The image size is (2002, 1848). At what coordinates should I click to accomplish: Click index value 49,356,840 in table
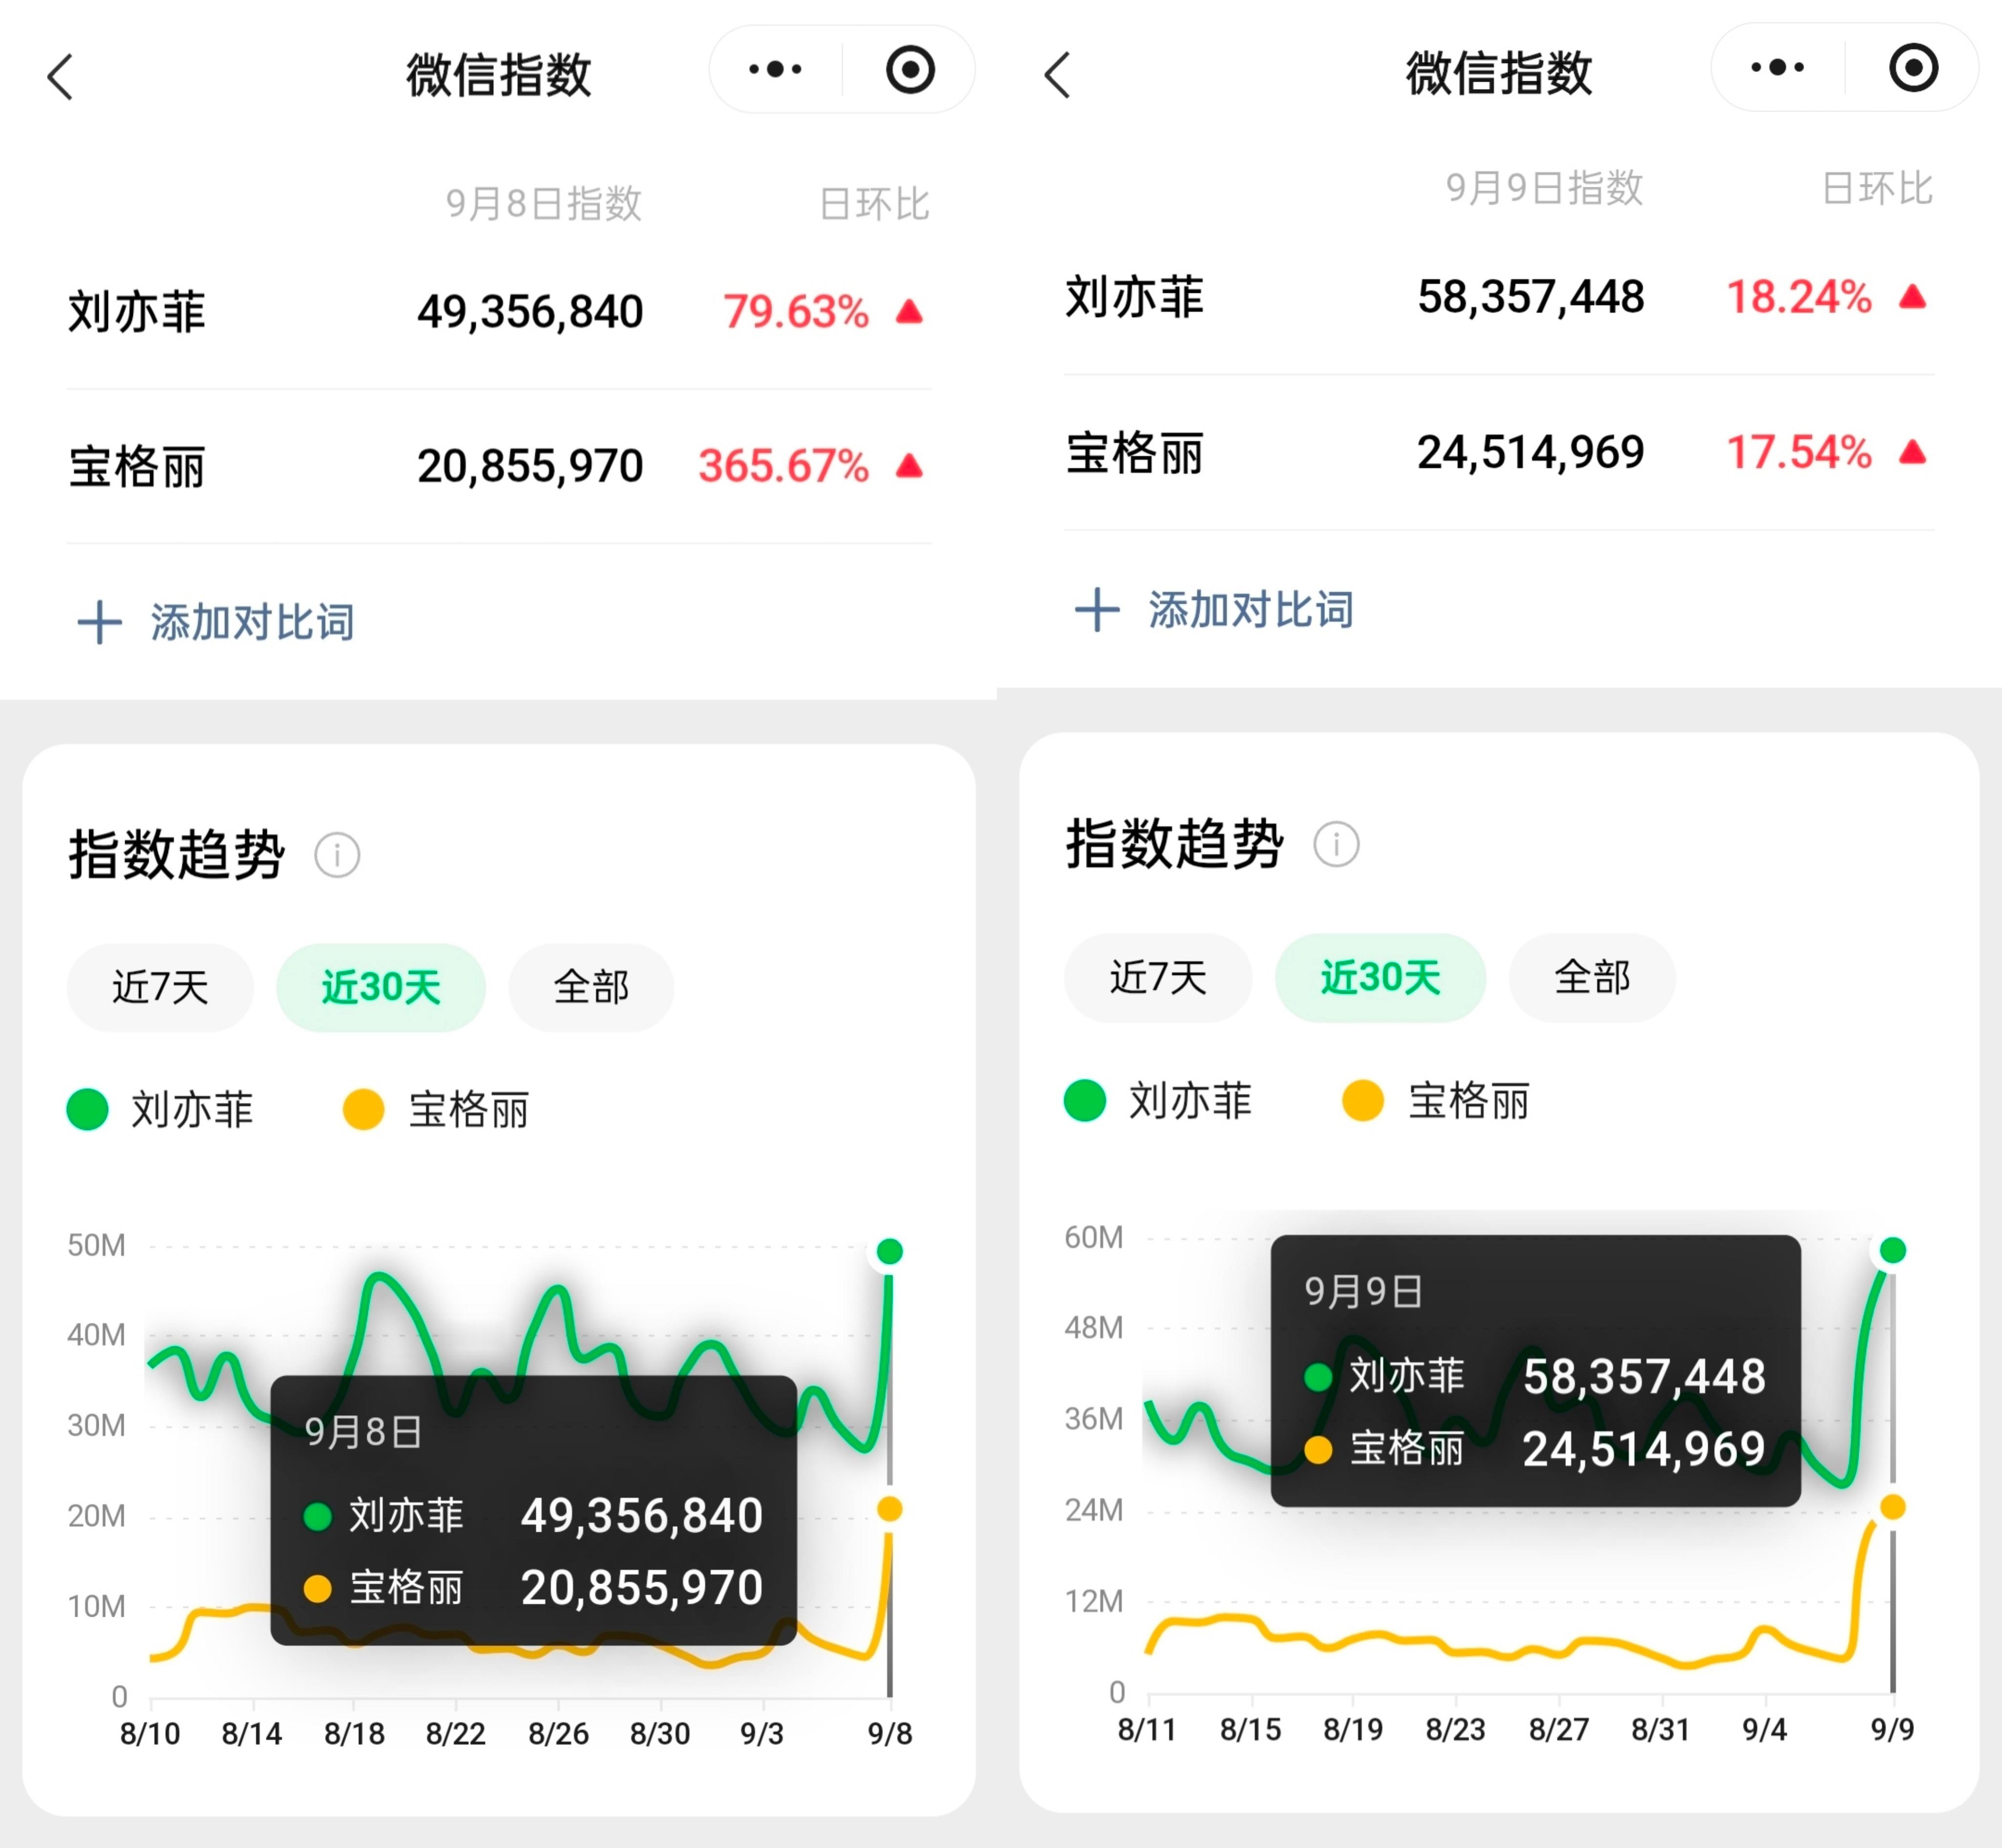[x=530, y=312]
